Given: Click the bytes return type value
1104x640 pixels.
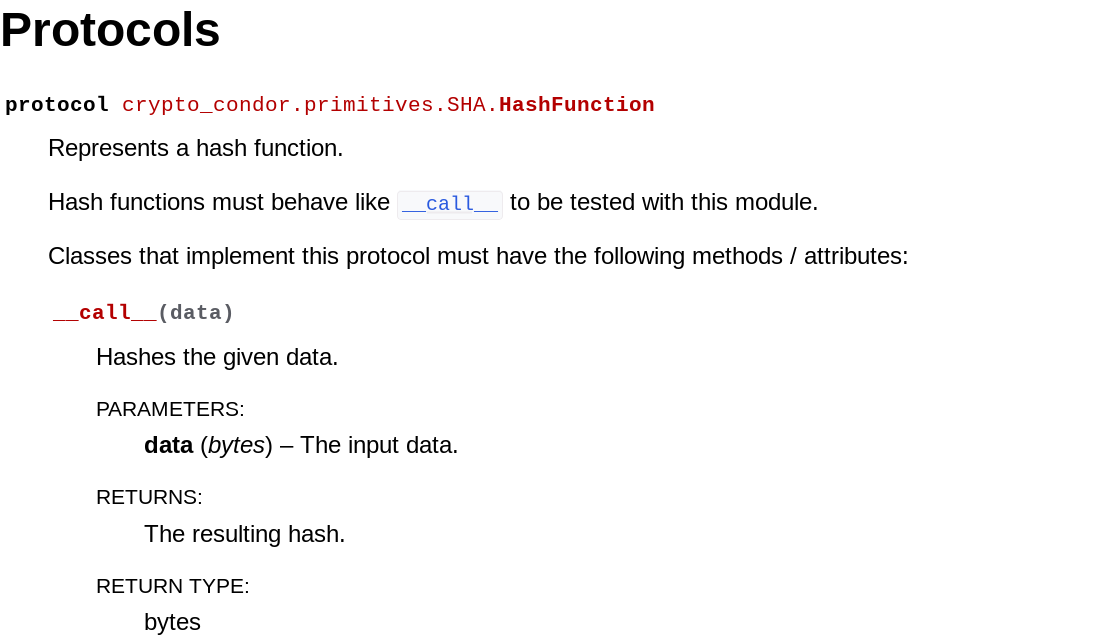Looking at the screenshot, I should point(172,622).
